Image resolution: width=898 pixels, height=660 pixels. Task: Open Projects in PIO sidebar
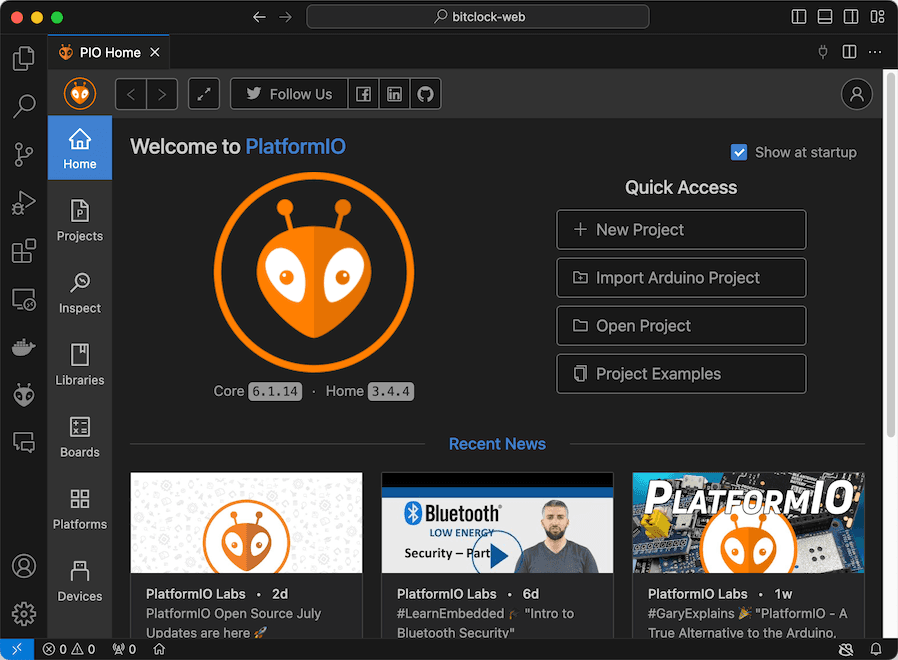(x=80, y=220)
